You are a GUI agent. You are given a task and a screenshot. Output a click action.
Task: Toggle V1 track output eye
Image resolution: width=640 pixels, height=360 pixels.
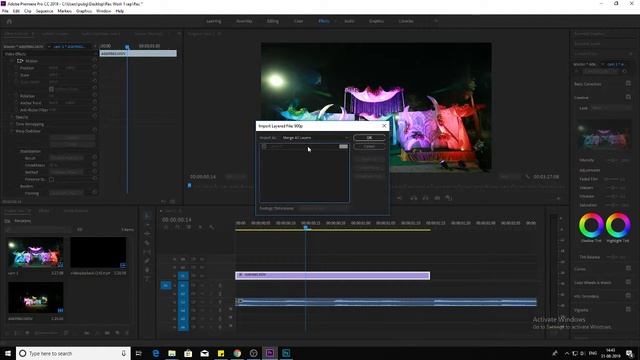[x=202, y=276]
